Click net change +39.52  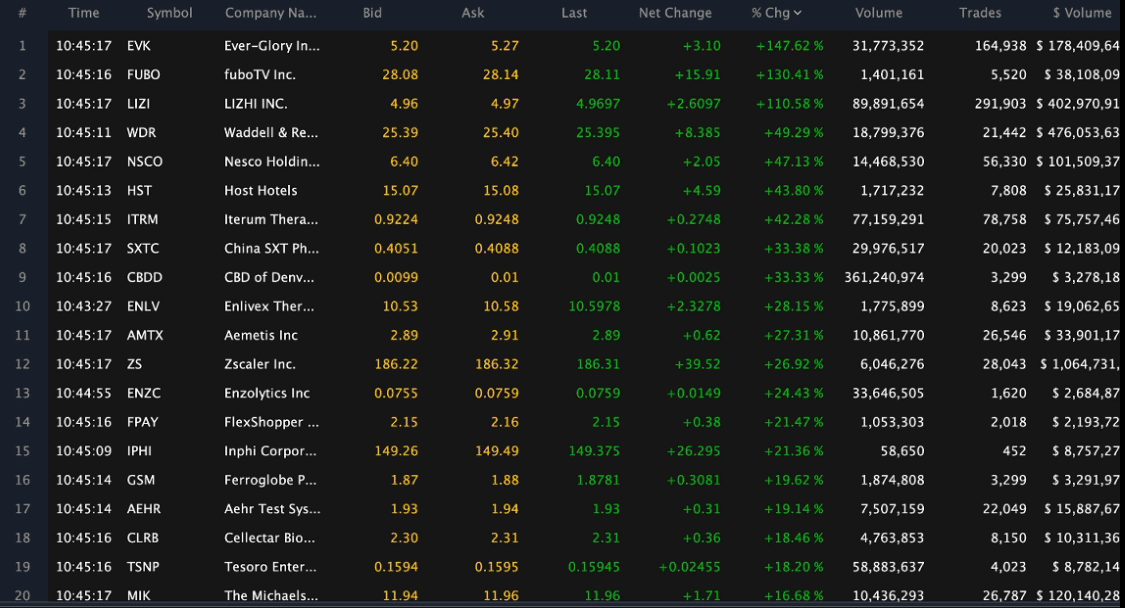697,364
